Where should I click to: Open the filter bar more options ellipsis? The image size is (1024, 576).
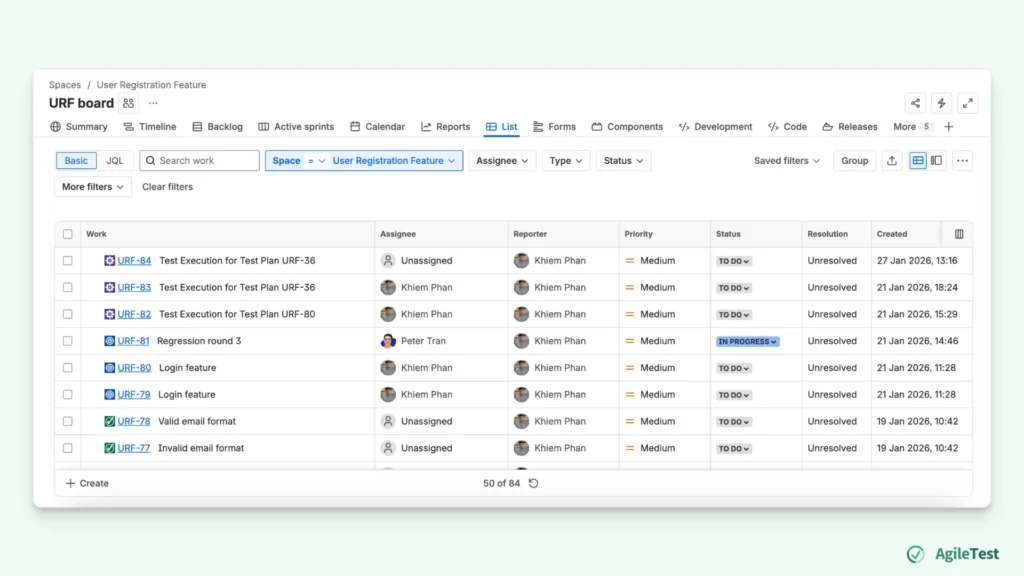[x=962, y=161]
